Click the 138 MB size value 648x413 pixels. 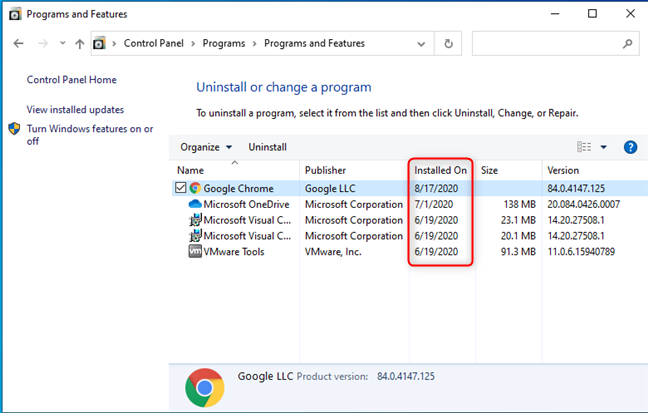pyautogui.click(x=519, y=204)
